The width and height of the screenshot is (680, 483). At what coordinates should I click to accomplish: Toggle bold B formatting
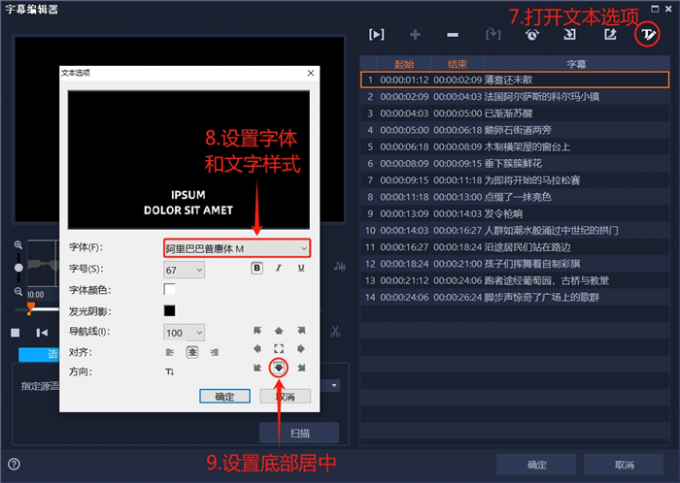(x=257, y=268)
